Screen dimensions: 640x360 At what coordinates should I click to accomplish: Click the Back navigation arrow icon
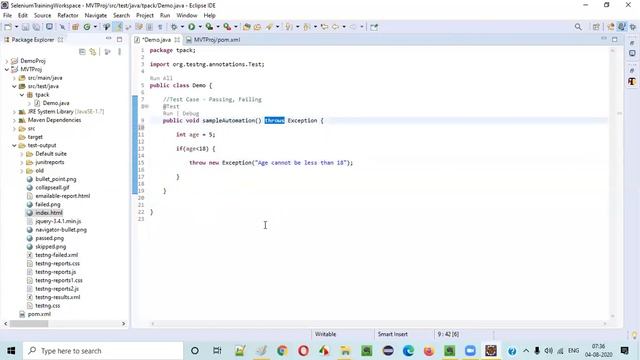[336, 27]
